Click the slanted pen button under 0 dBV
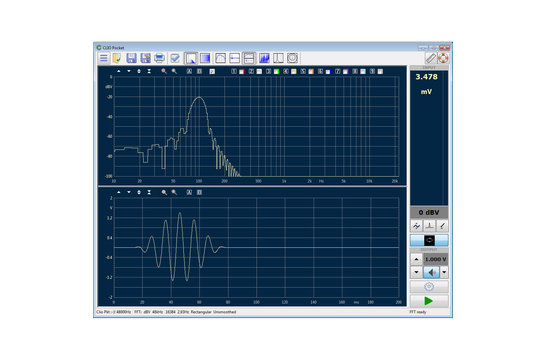 pyautogui.click(x=442, y=226)
